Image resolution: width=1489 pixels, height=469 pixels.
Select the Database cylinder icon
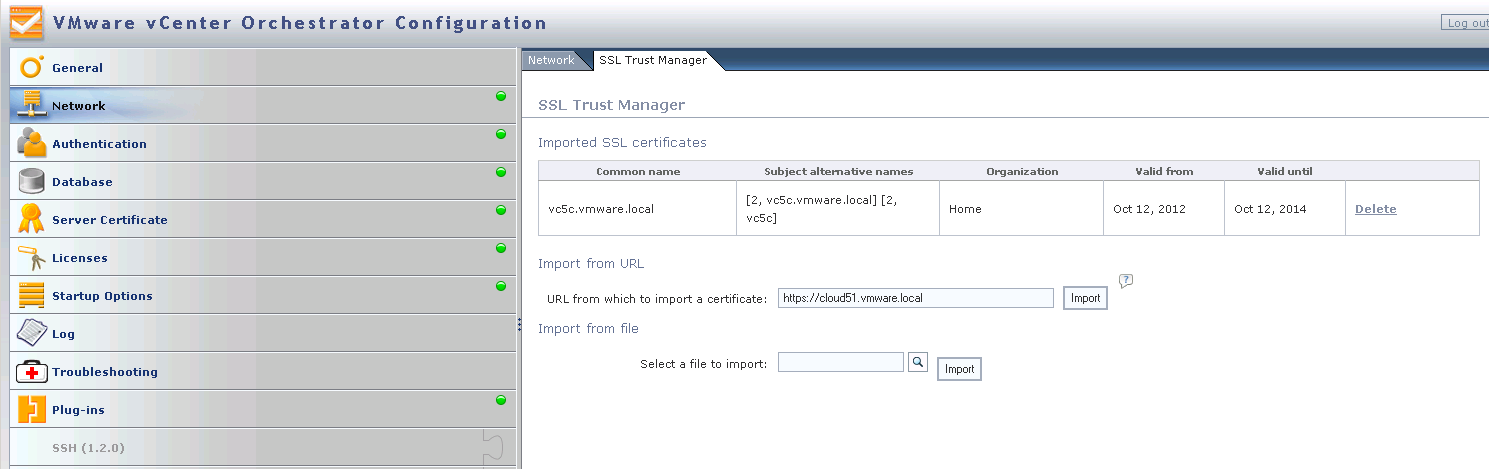pos(32,181)
